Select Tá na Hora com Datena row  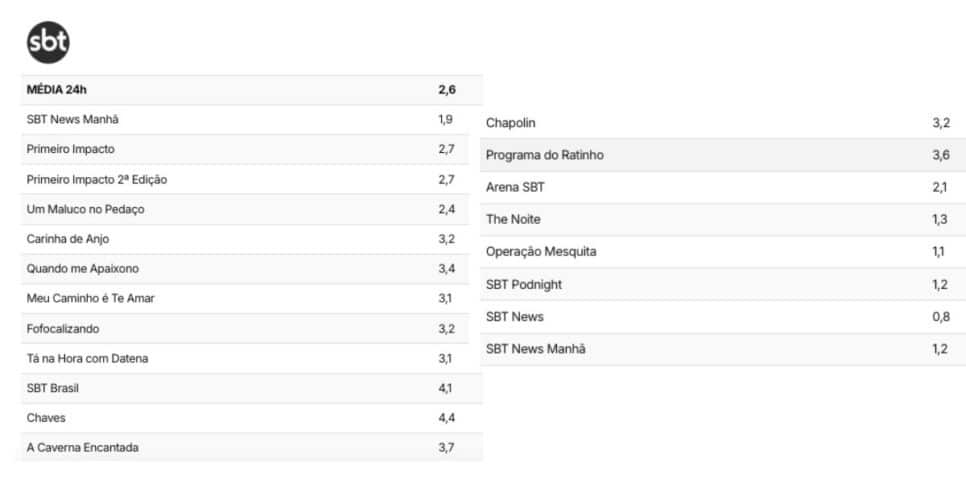[x=252, y=359]
